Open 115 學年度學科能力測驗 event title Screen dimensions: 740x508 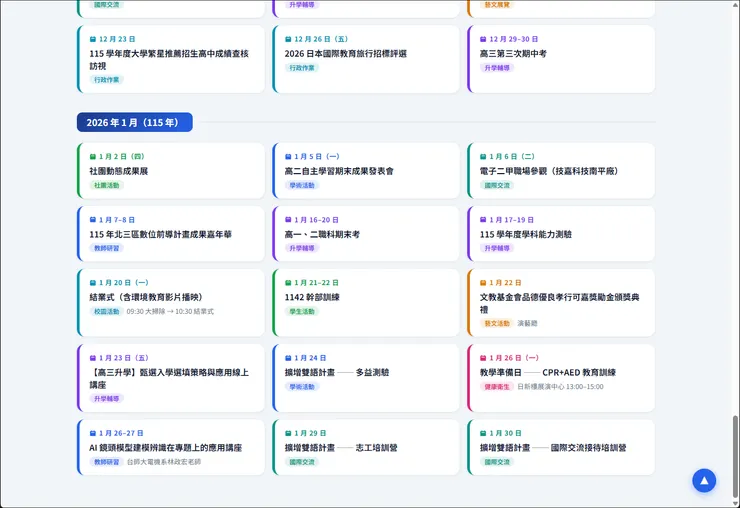(526, 234)
